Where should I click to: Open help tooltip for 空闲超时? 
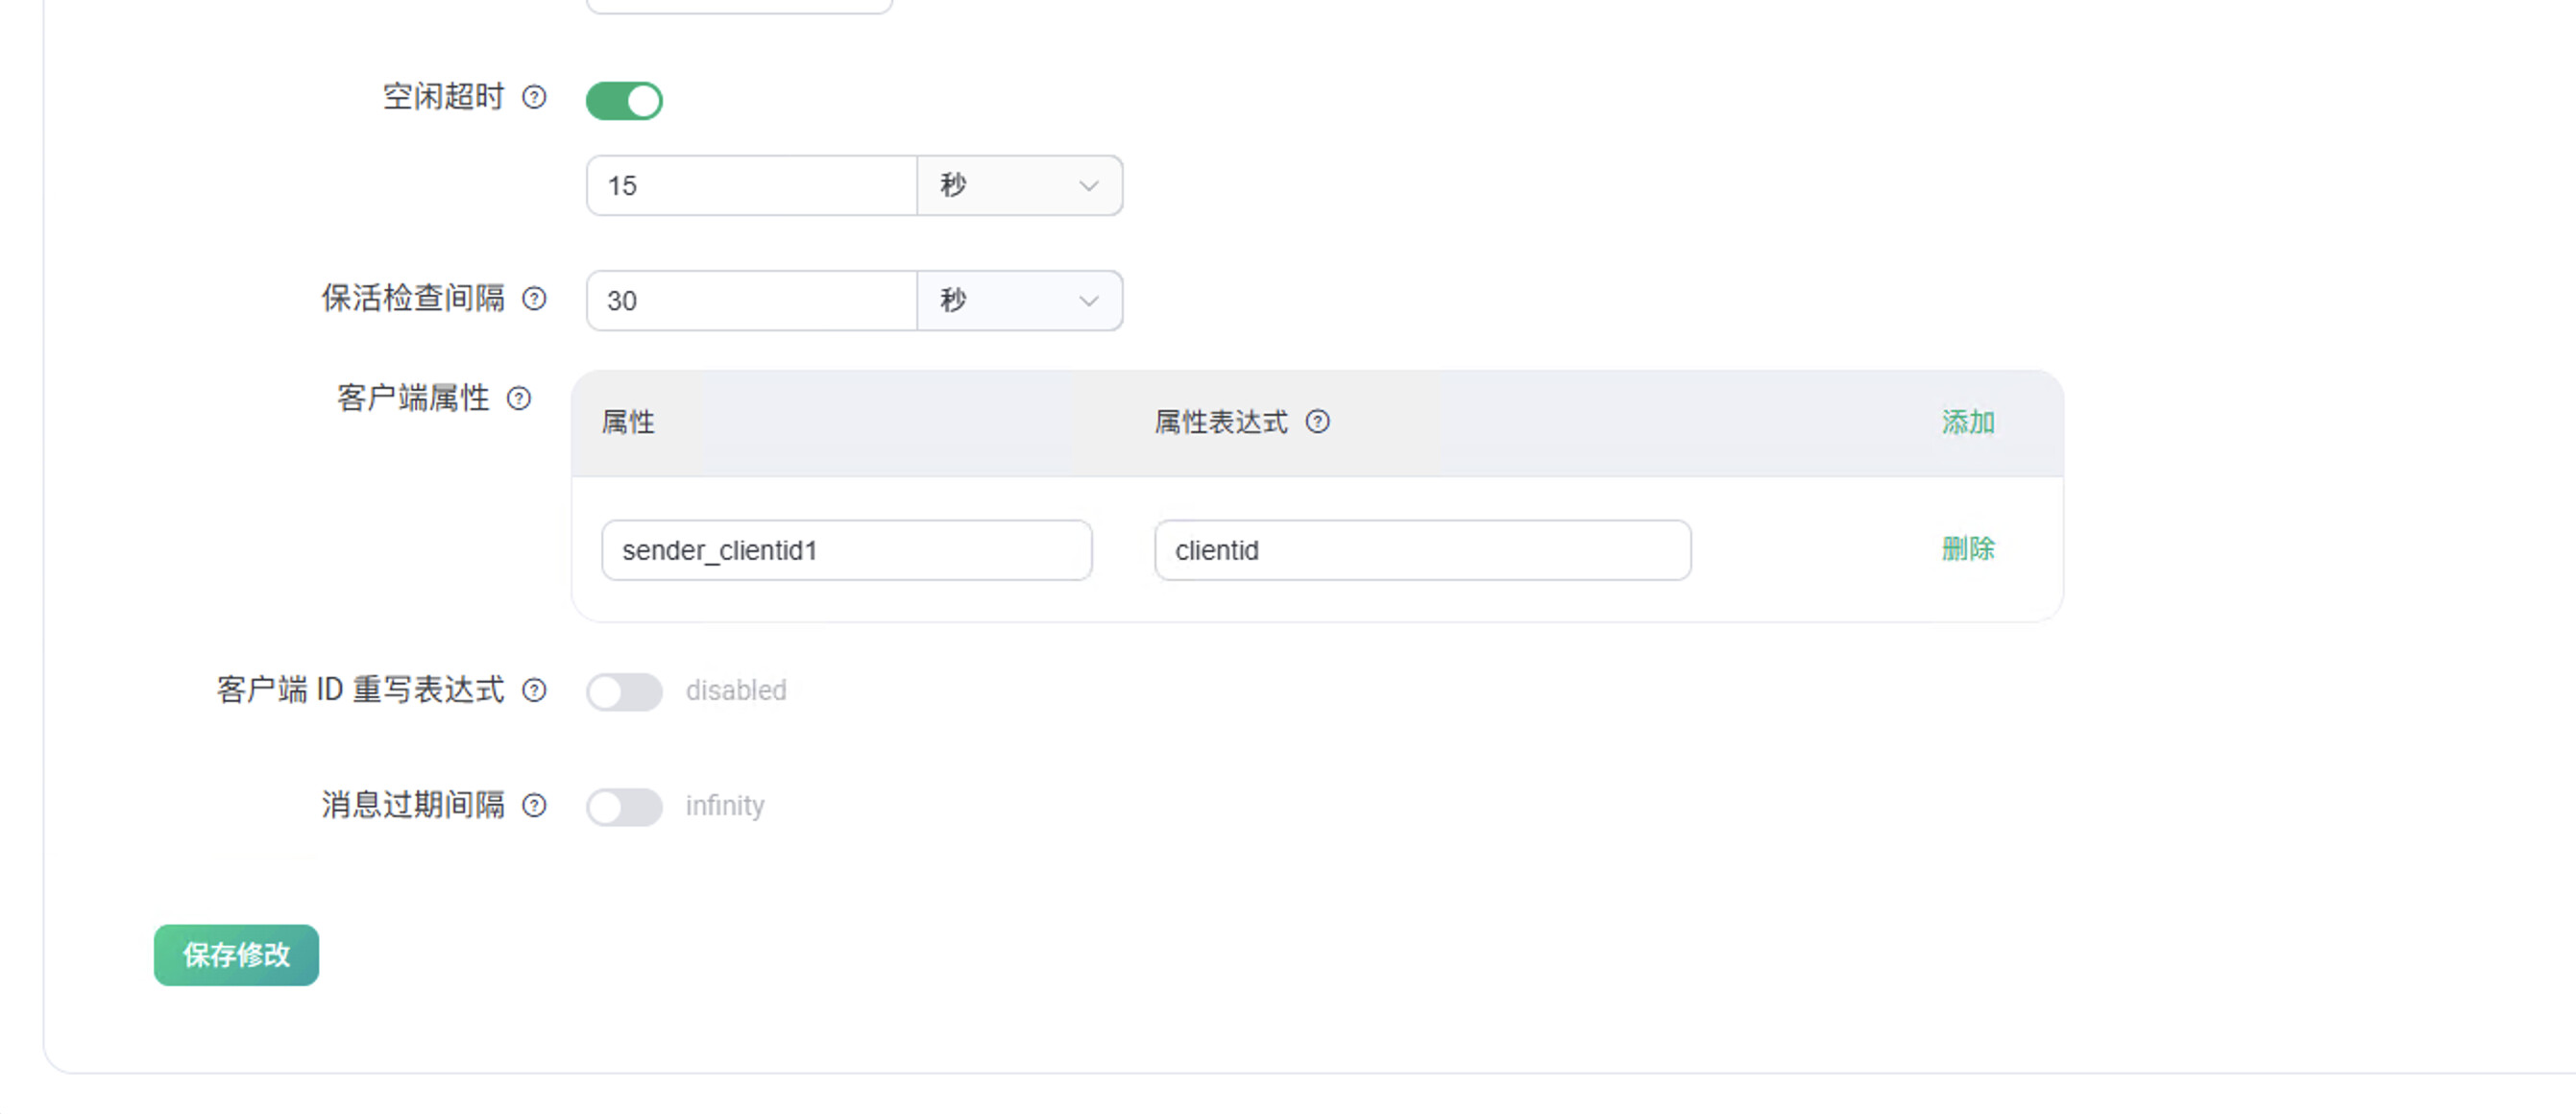(534, 97)
